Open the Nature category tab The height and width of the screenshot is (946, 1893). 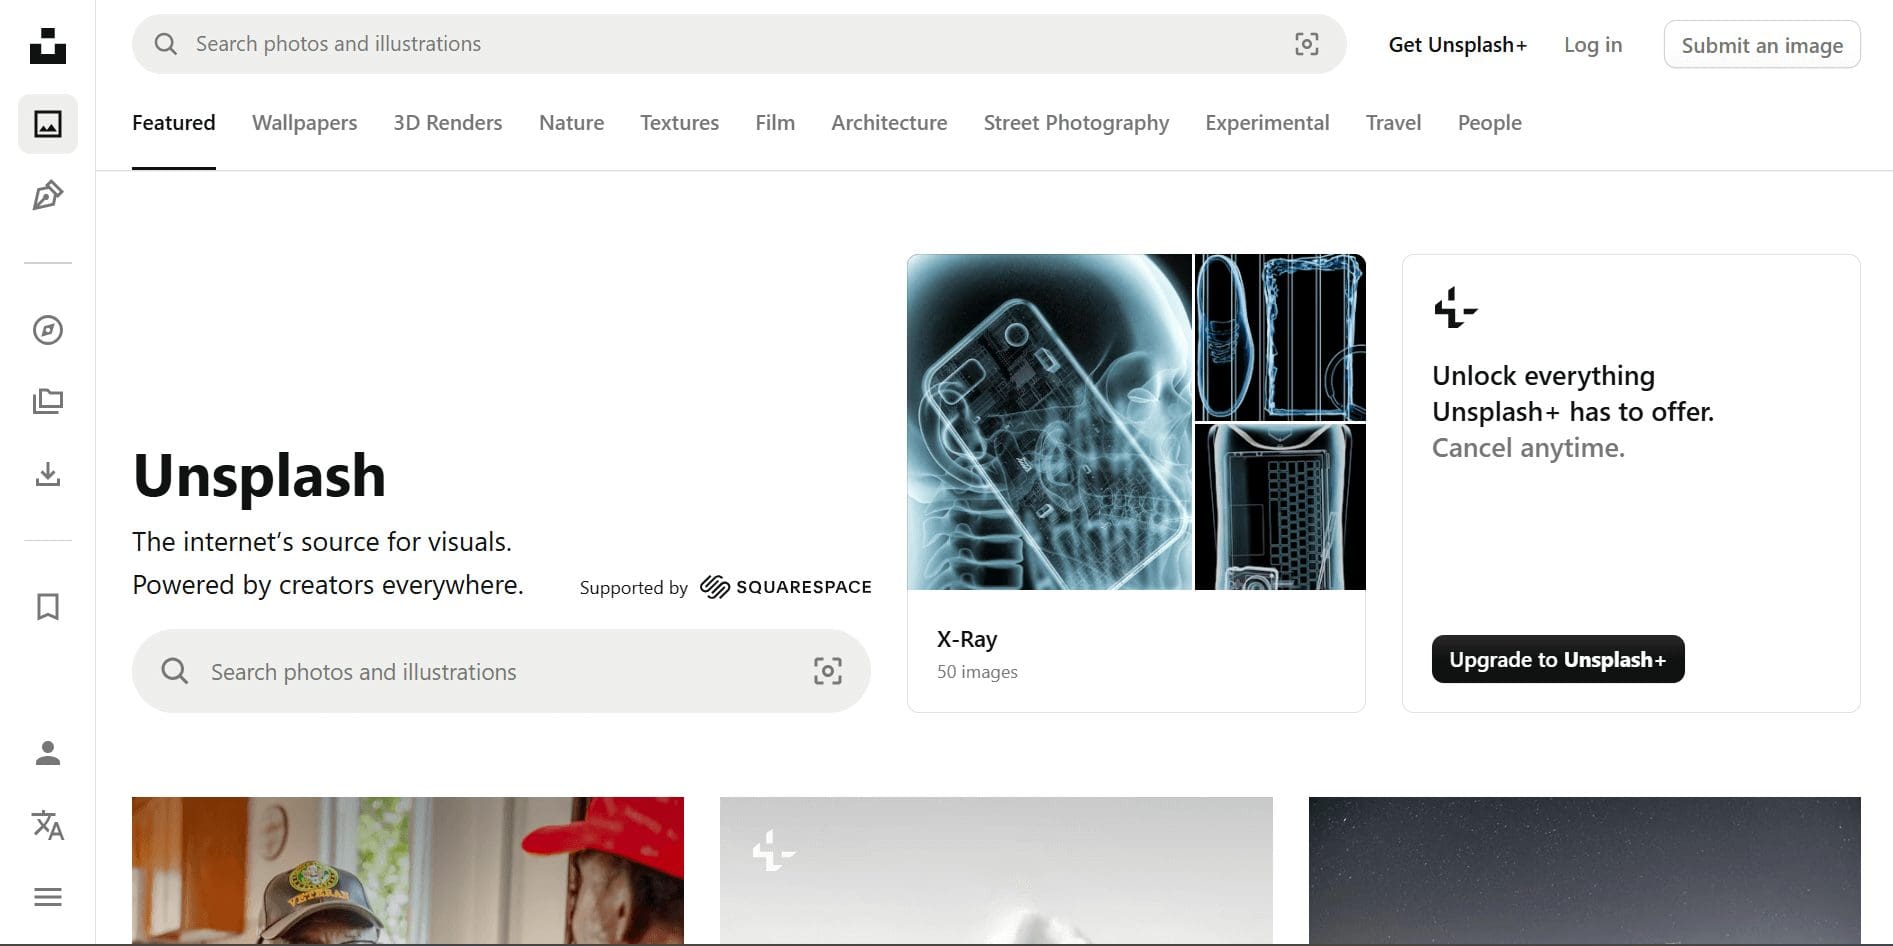[x=571, y=122]
